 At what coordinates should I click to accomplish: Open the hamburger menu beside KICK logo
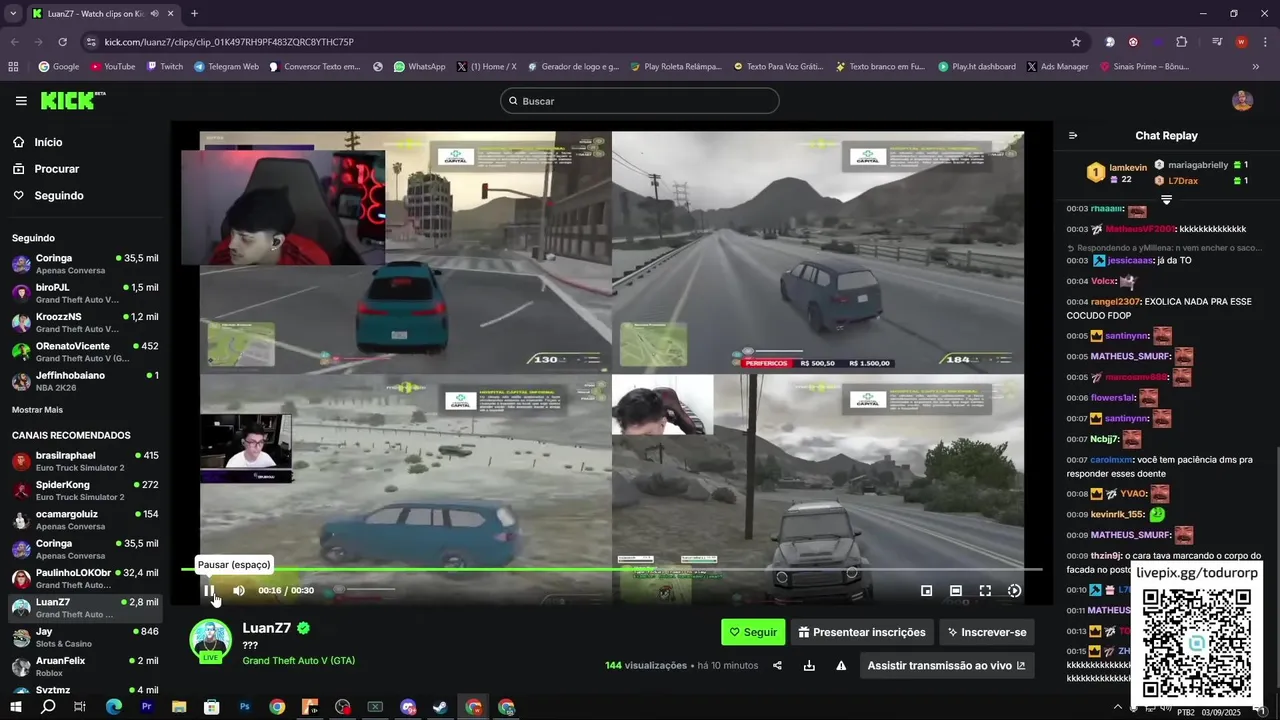(x=21, y=101)
